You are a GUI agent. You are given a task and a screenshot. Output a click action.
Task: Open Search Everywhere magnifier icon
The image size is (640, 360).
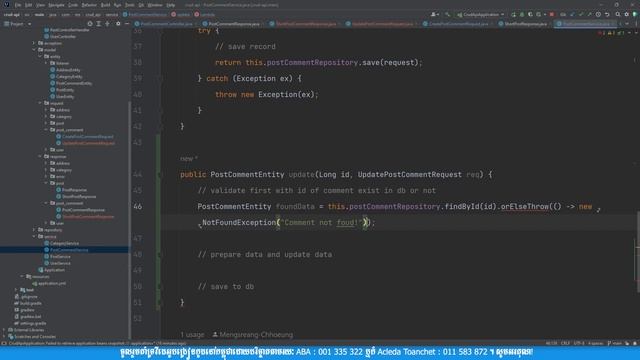618,15
